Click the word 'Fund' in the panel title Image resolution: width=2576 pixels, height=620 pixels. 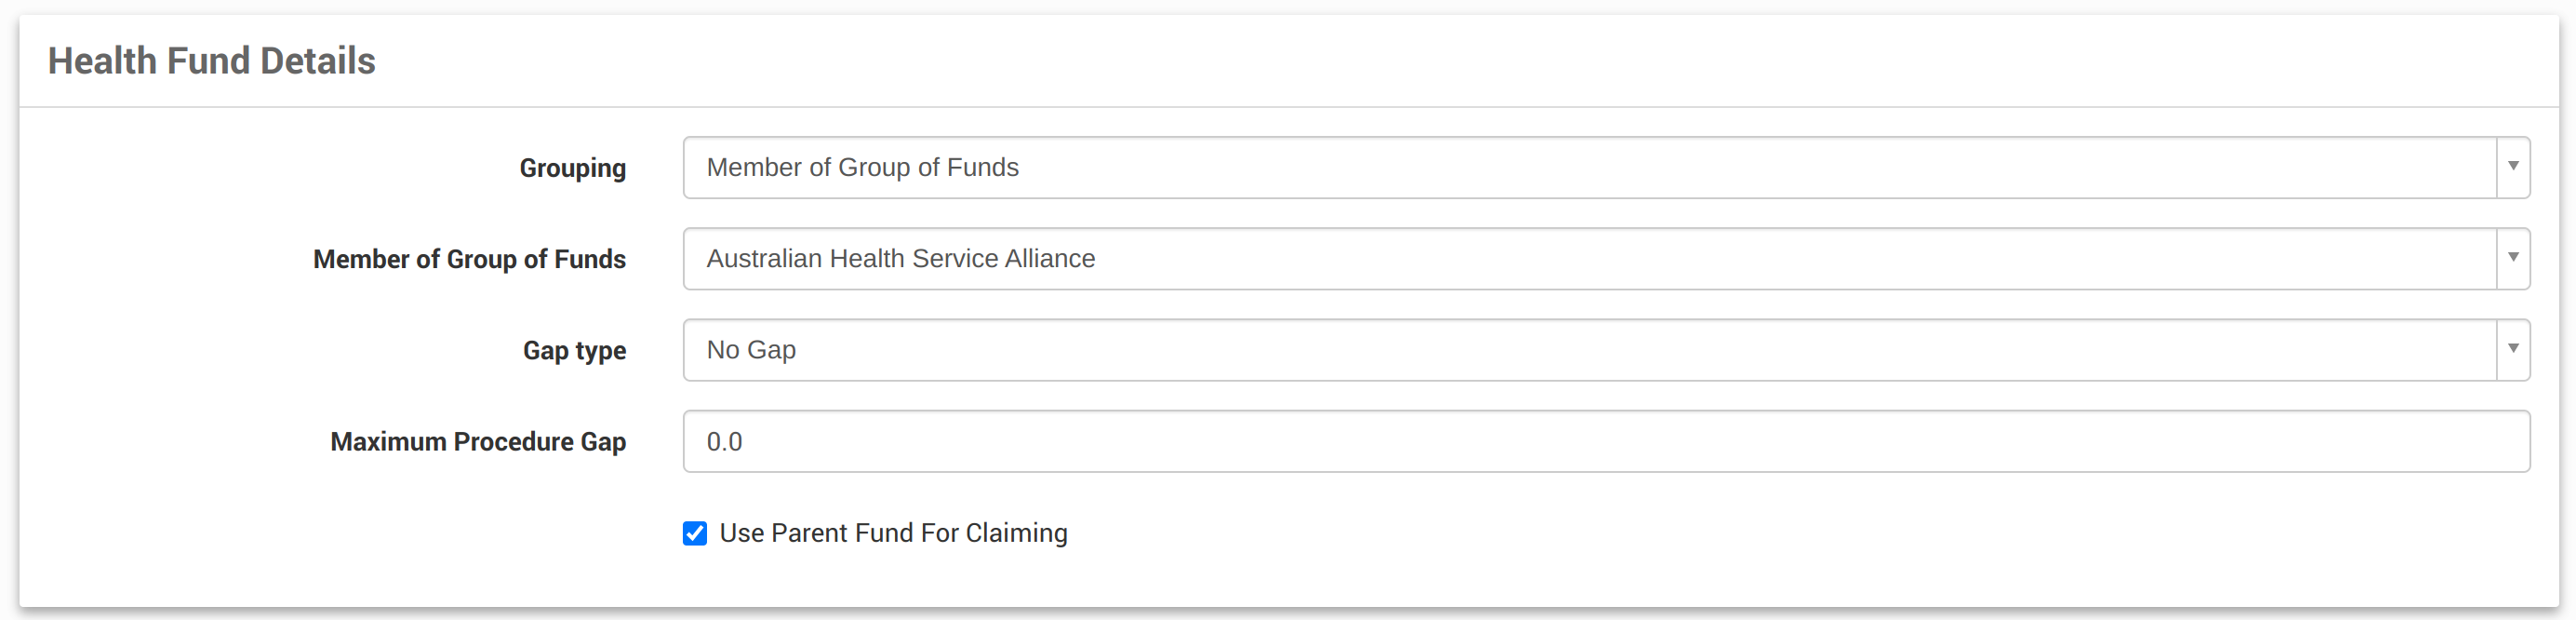click(208, 61)
